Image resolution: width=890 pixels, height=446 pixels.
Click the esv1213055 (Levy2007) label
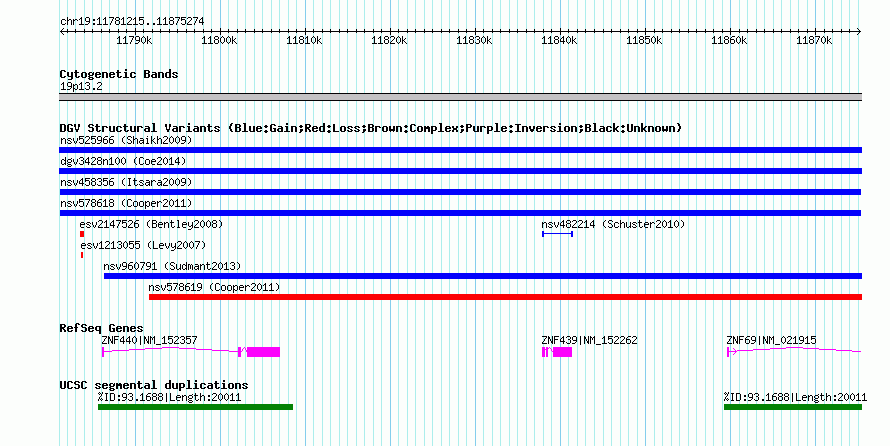coord(143,245)
